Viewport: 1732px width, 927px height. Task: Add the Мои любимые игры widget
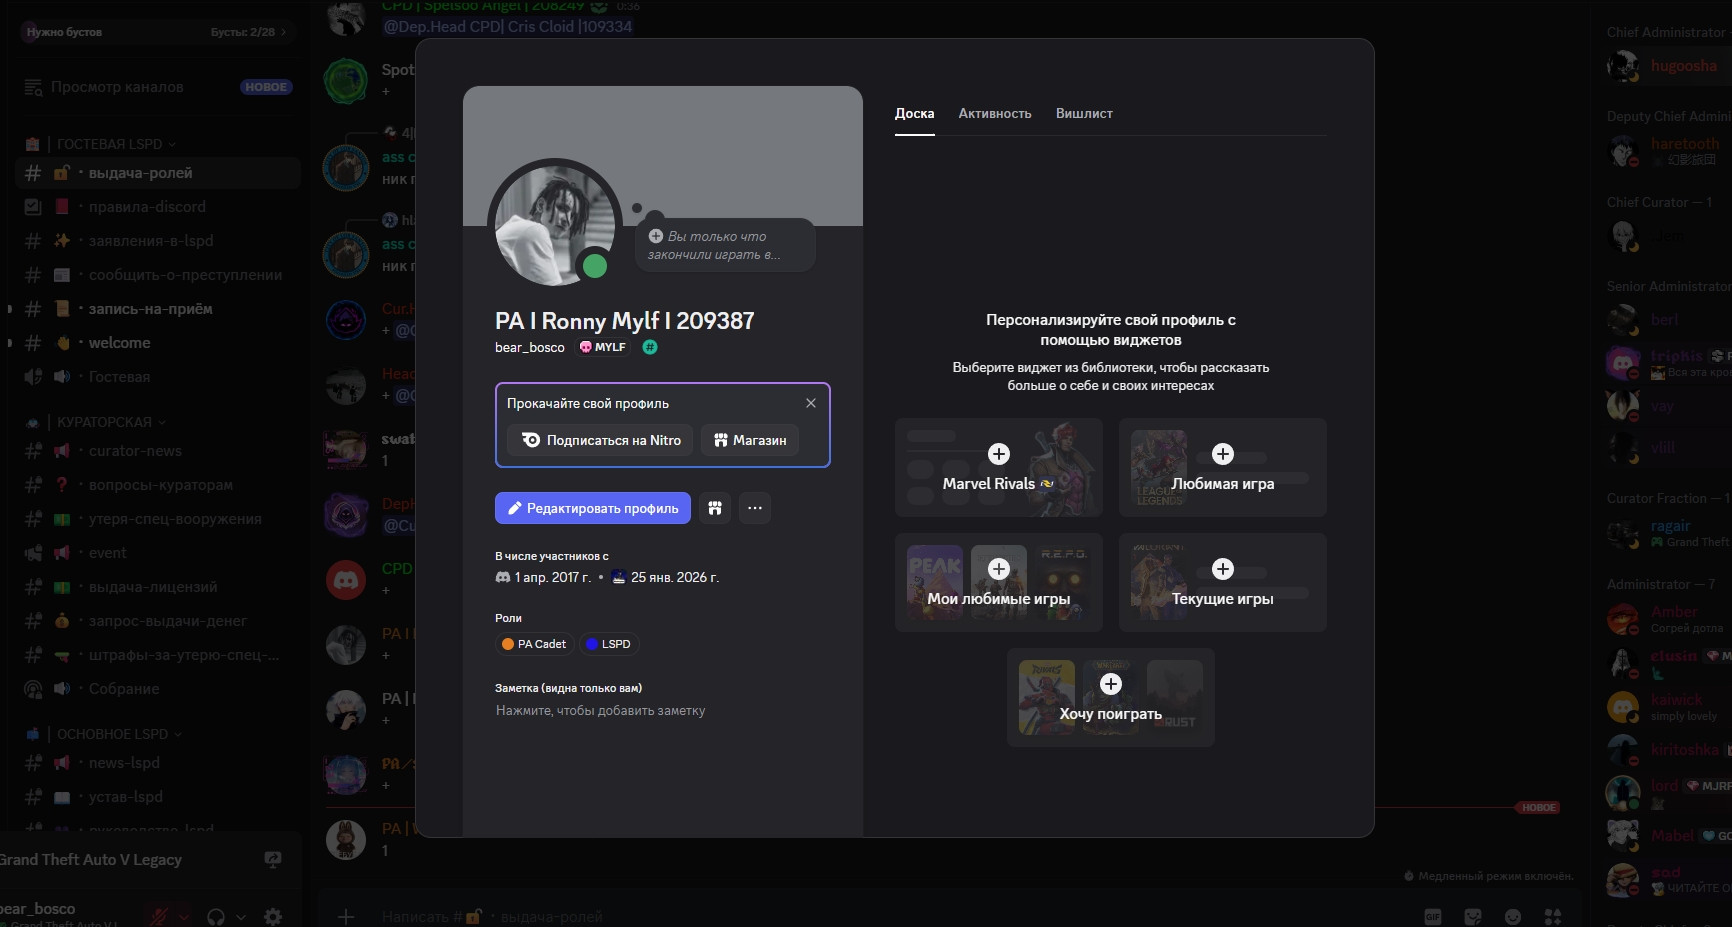(998, 582)
